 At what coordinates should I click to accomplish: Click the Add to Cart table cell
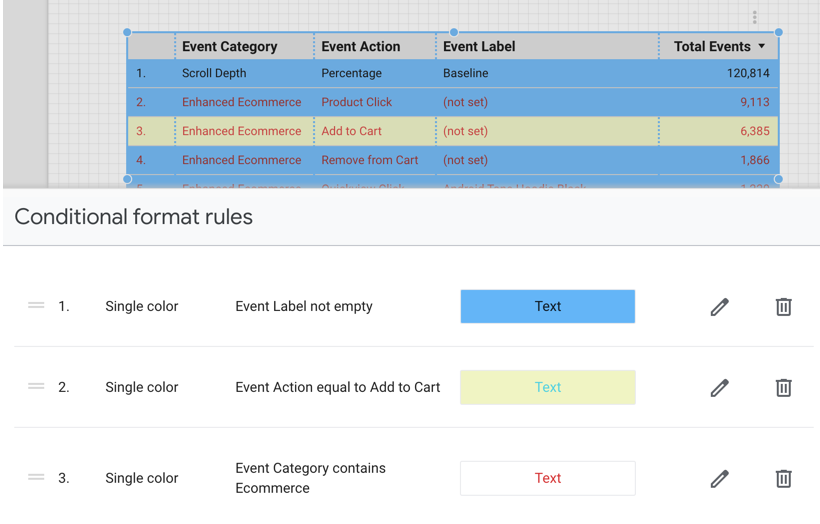[x=351, y=131]
